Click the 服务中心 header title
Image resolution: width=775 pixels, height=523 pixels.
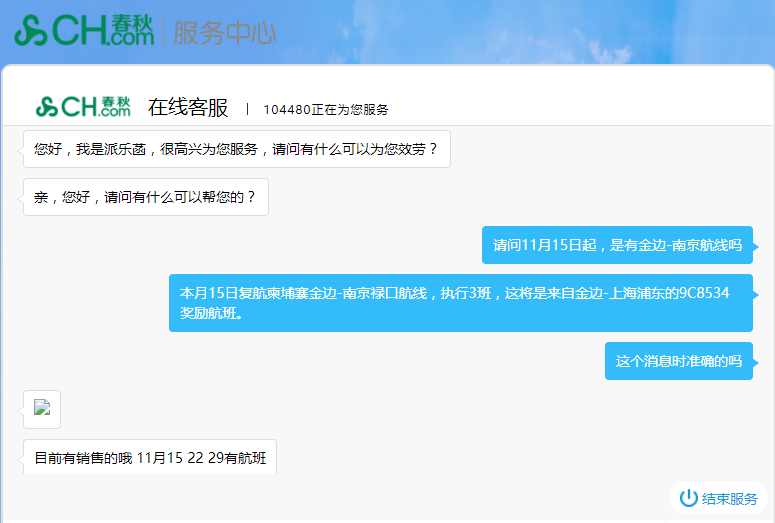224,33
